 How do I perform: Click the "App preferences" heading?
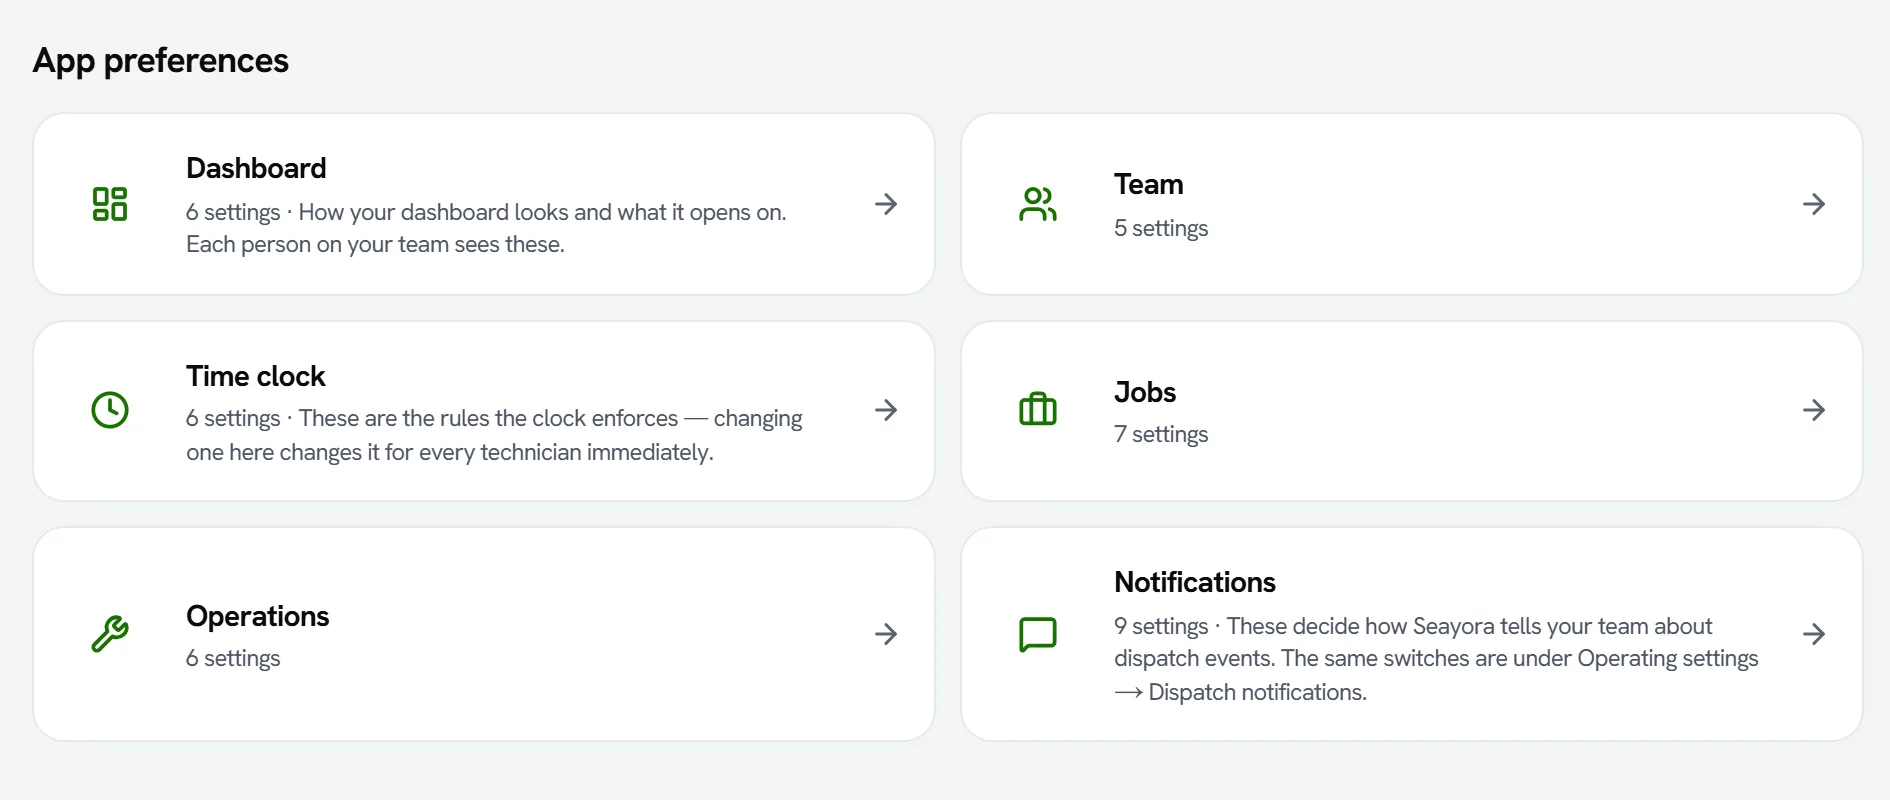(161, 61)
